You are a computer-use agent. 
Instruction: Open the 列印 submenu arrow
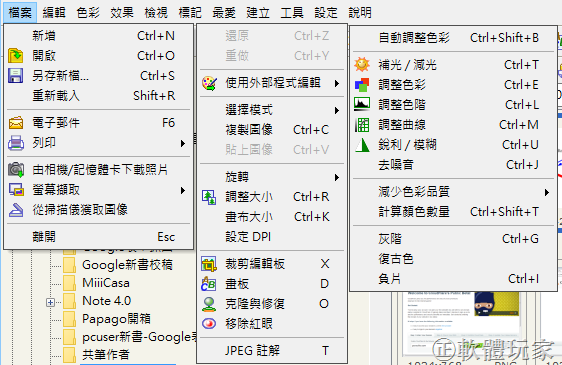click(x=183, y=143)
